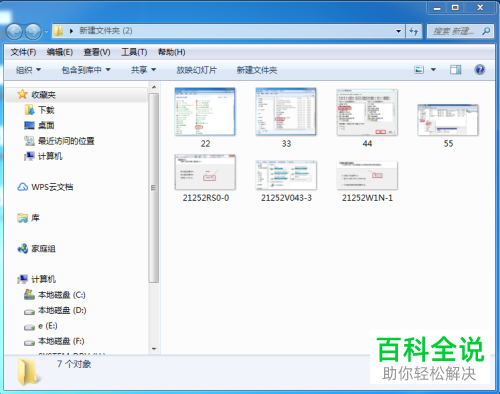Screen dimensions: 500x394
Task: Expand the 包含到库中 dropdown
Action: (x=86, y=70)
